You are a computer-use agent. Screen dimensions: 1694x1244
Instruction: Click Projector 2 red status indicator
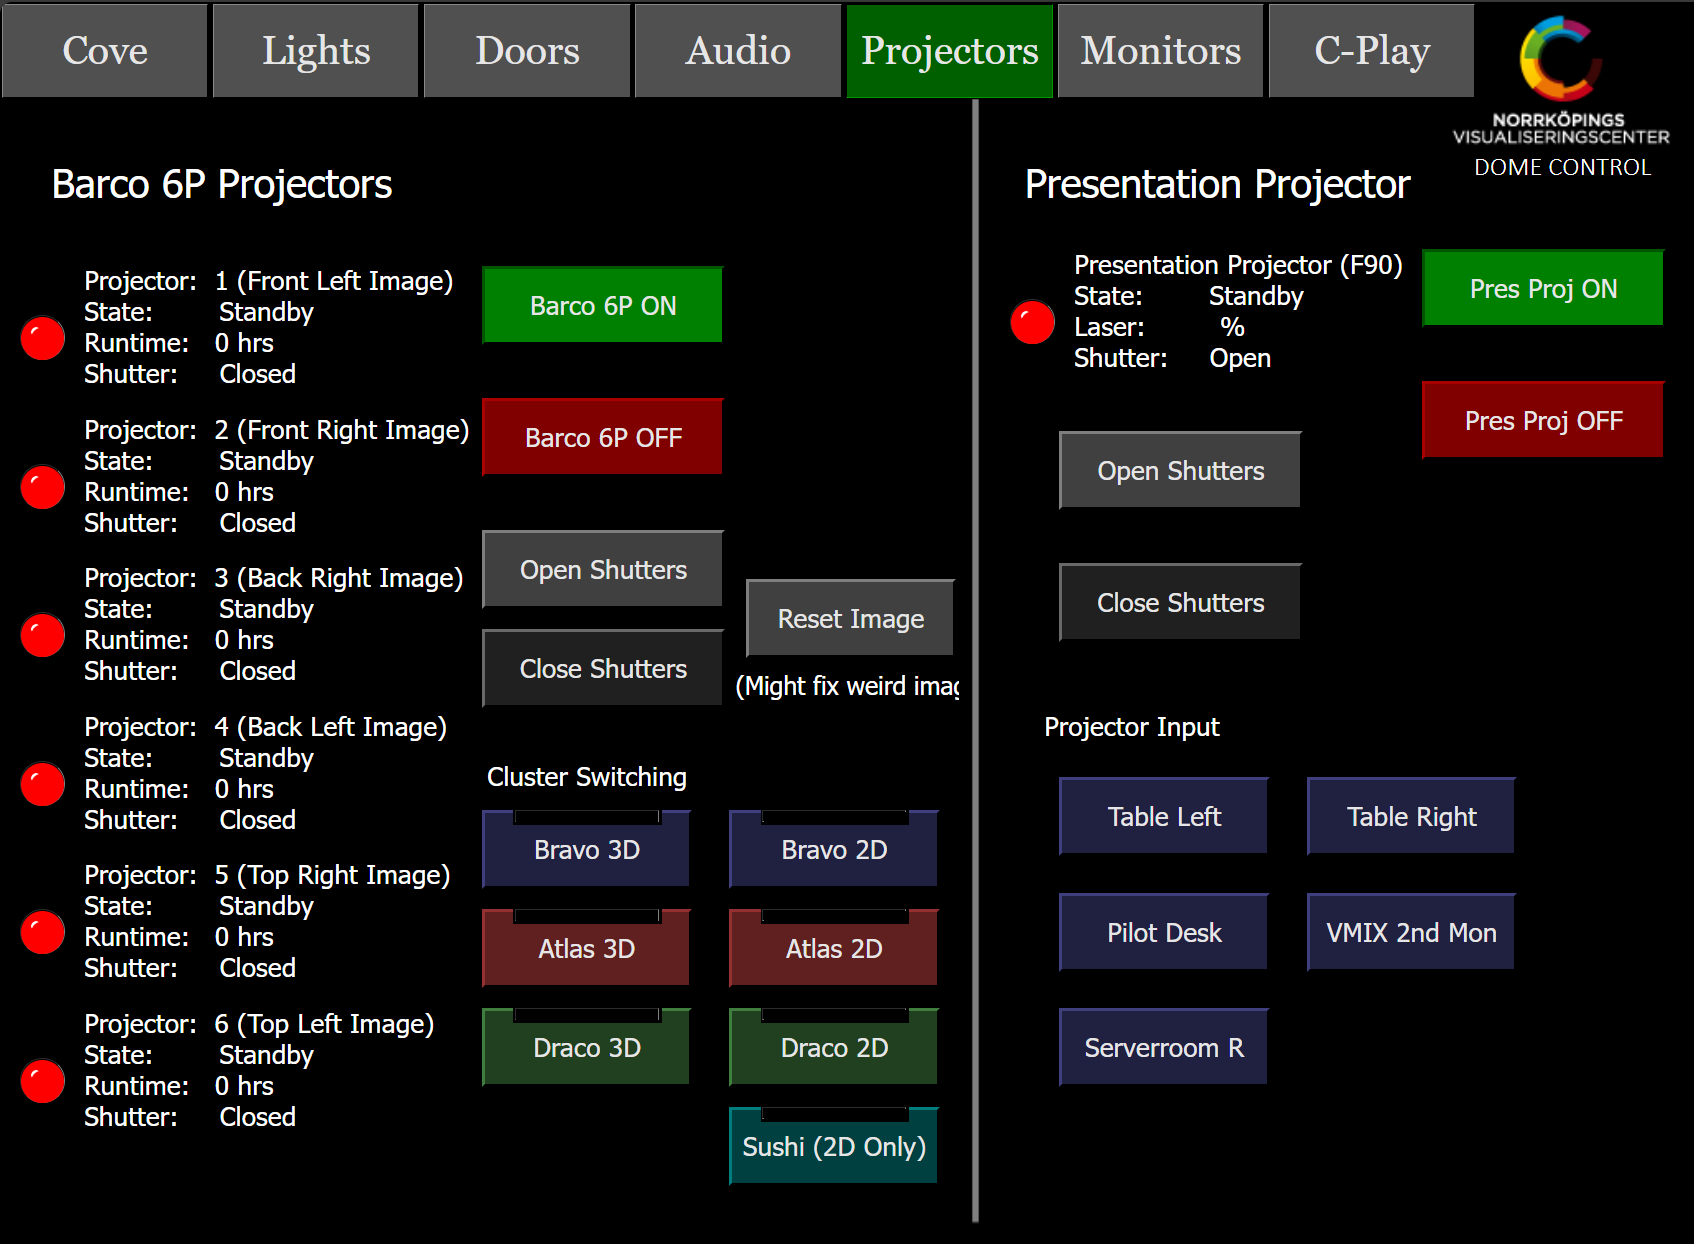(43, 487)
